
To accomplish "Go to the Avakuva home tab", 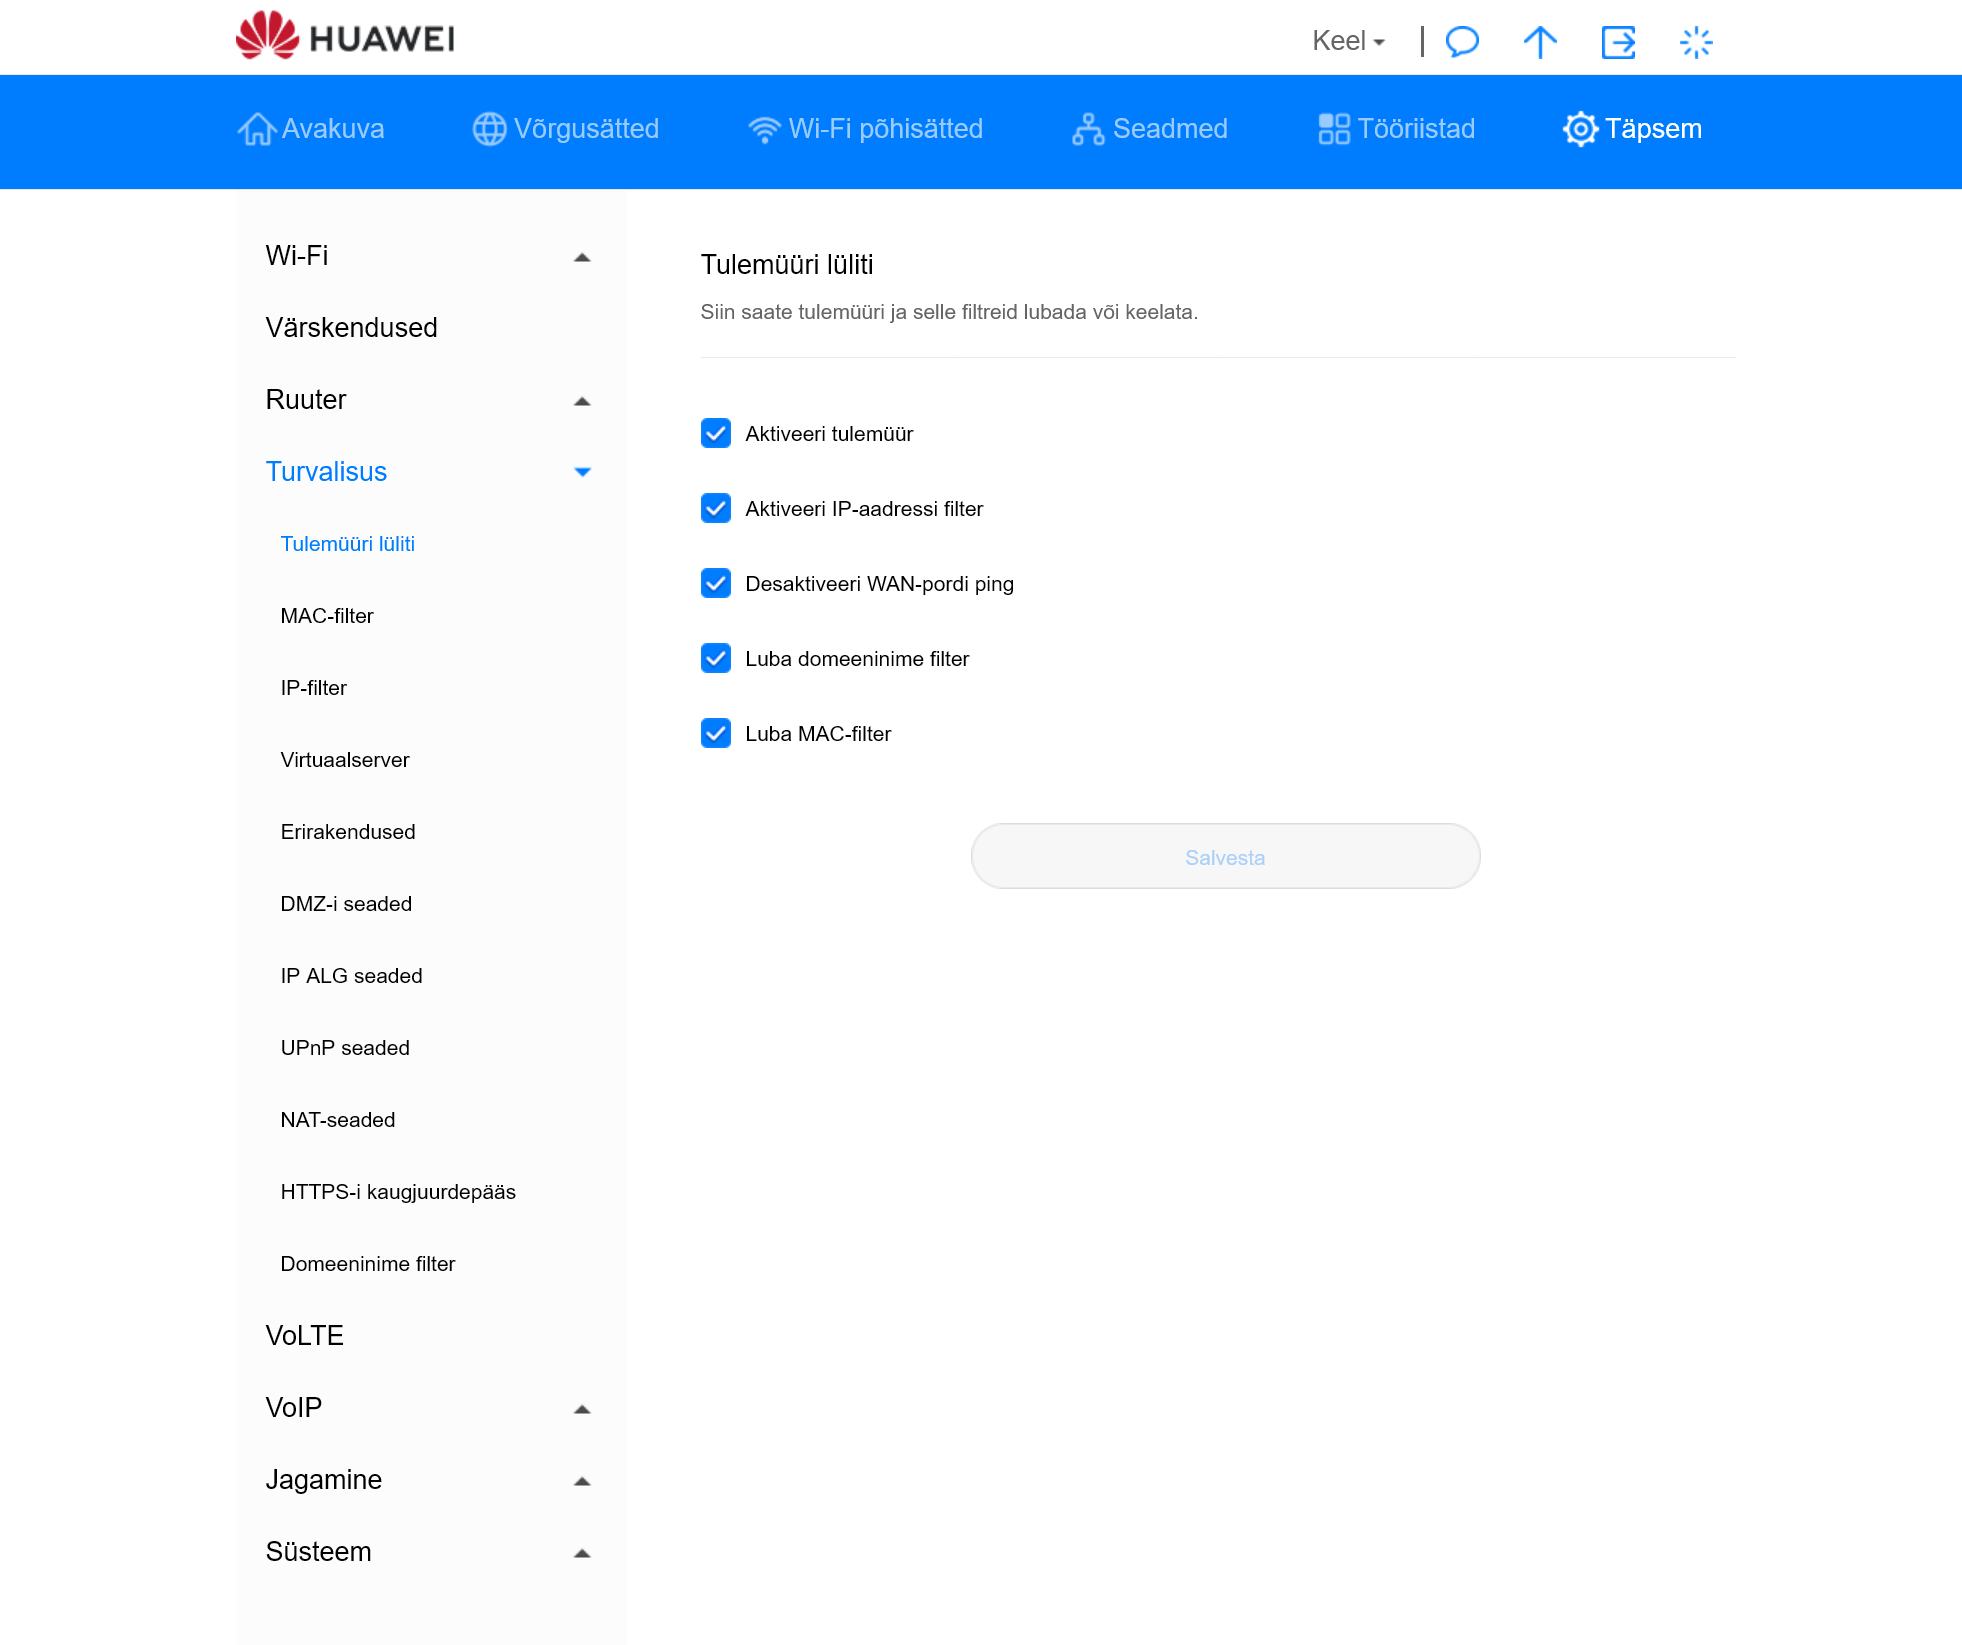I will [311, 129].
